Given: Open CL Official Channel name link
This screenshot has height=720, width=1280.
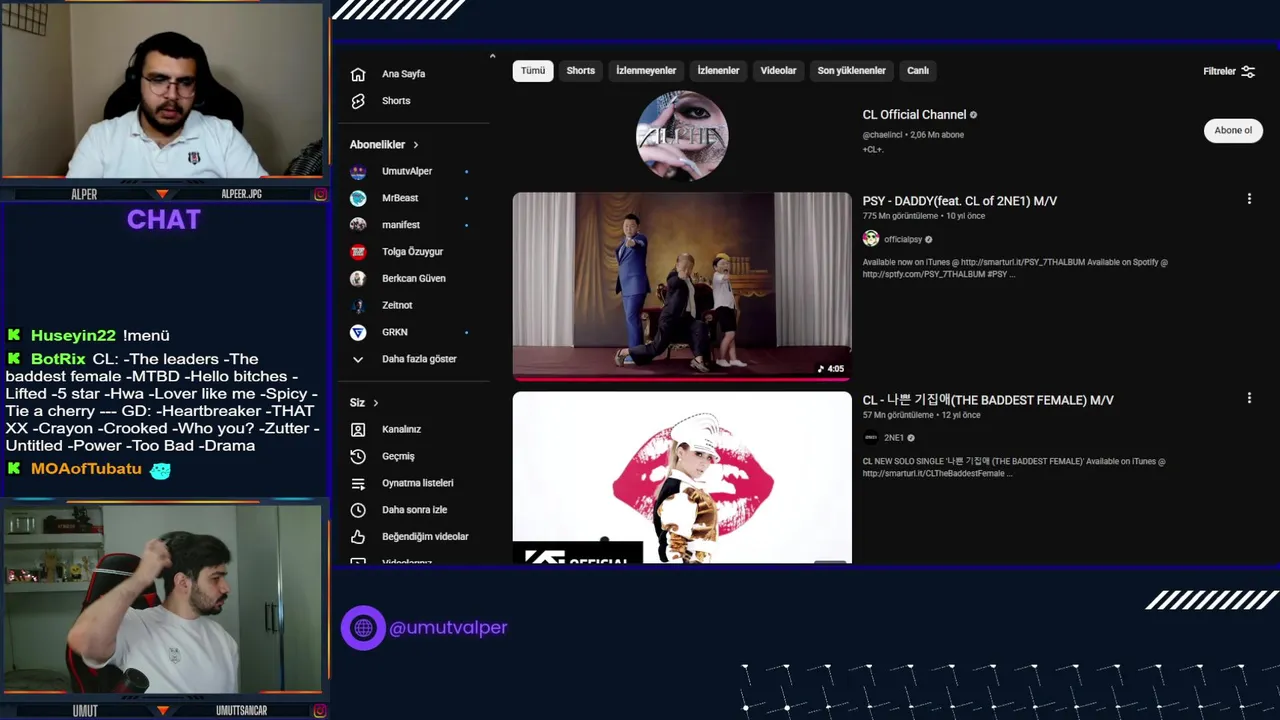Looking at the screenshot, I should [914, 115].
